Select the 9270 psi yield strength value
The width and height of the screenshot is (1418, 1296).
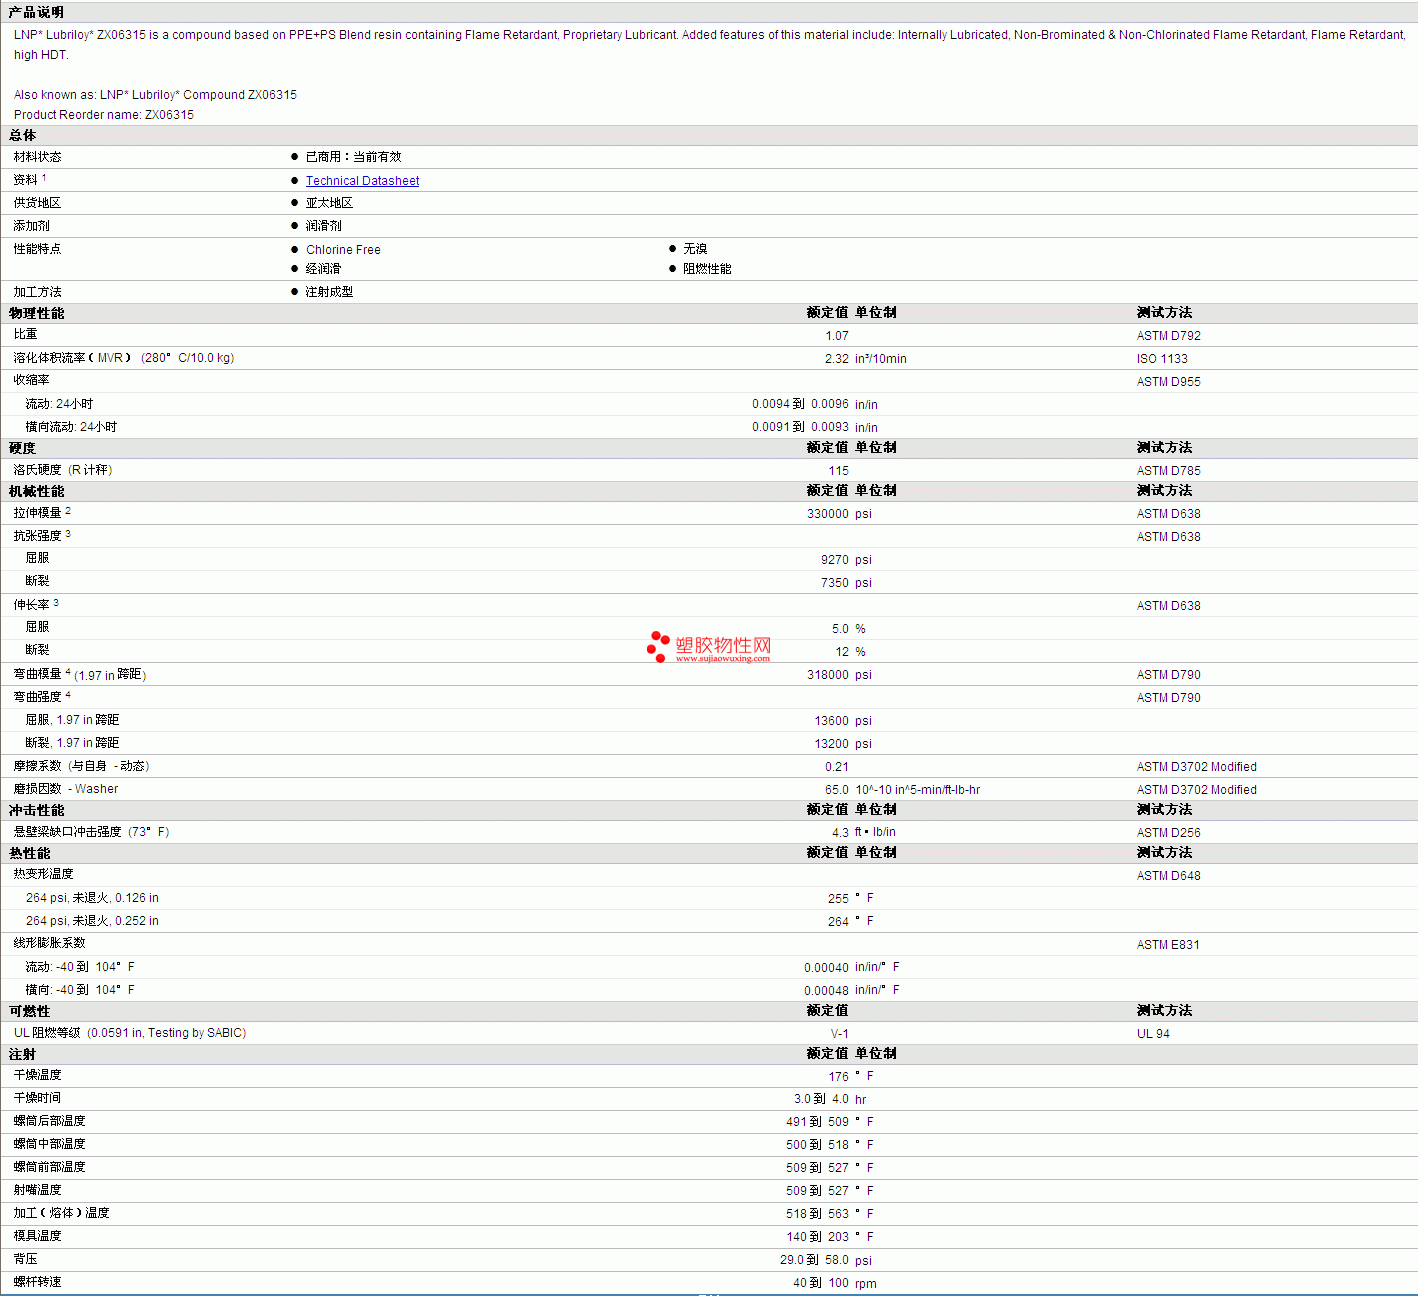tap(846, 560)
